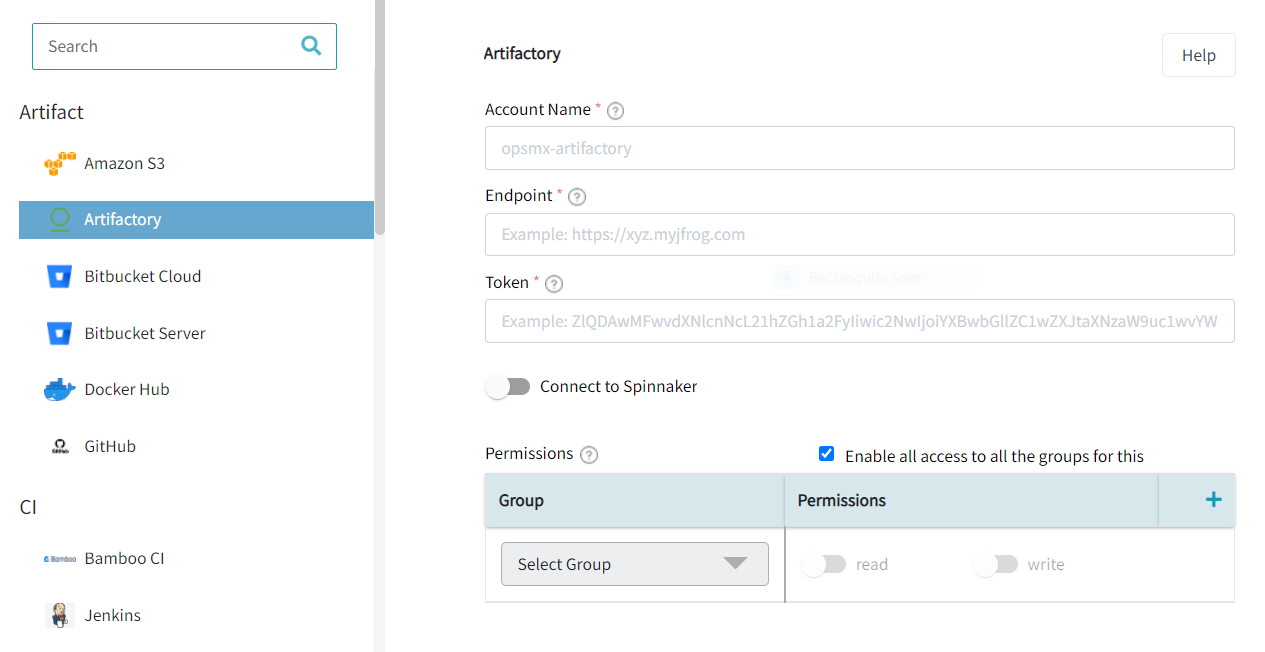Open the Bamboo CI integration

(x=60, y=558)
